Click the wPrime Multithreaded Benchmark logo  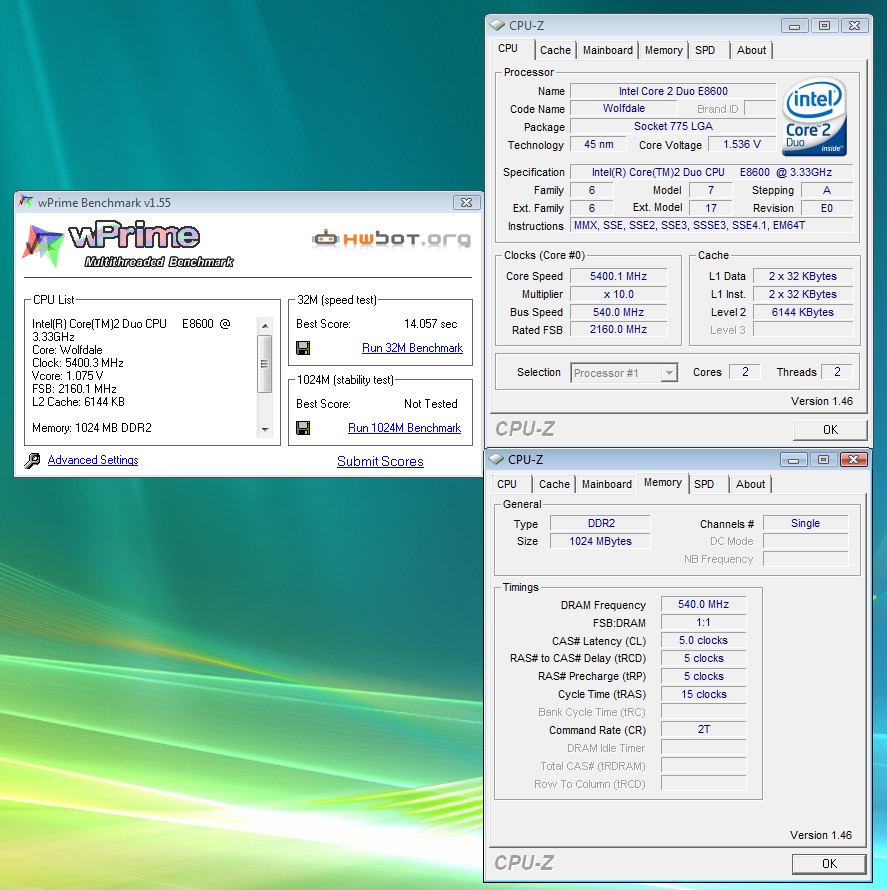click(x=128, y=244)
